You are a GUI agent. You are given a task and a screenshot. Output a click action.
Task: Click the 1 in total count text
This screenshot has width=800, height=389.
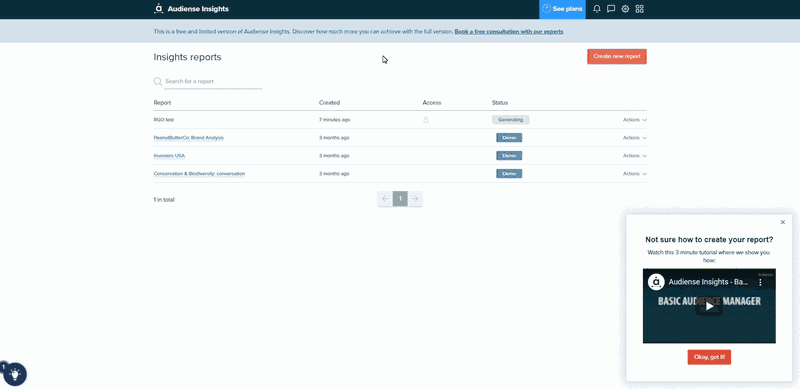point(164,200)
